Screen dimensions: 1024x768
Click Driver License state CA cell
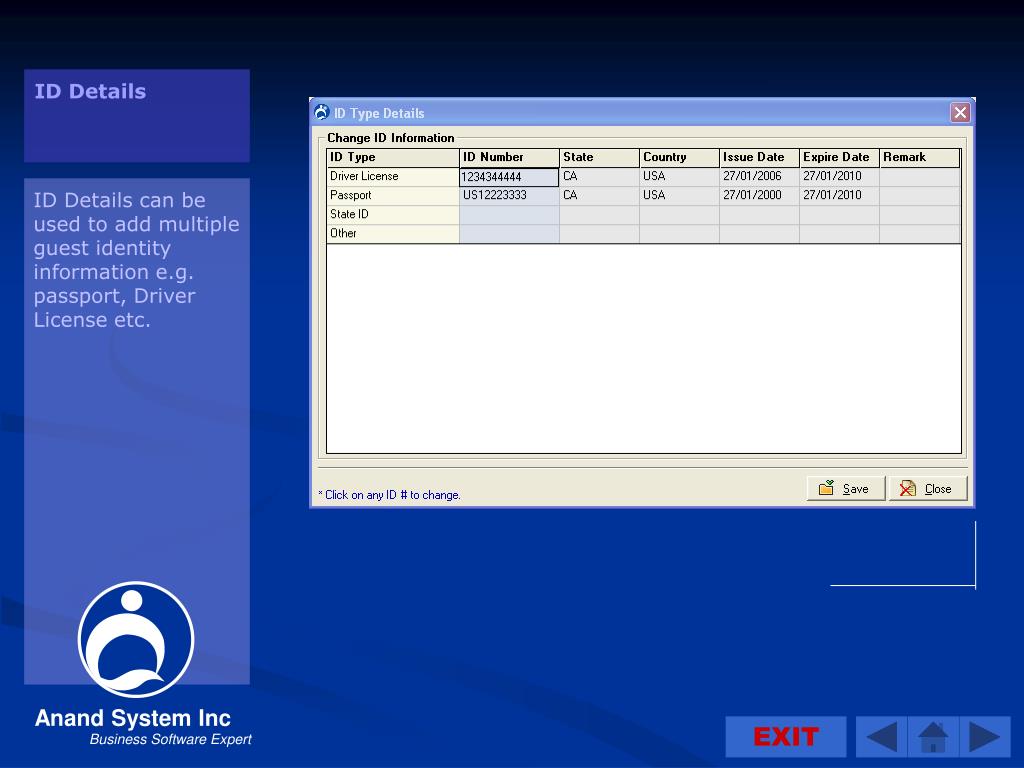point(599,176)
